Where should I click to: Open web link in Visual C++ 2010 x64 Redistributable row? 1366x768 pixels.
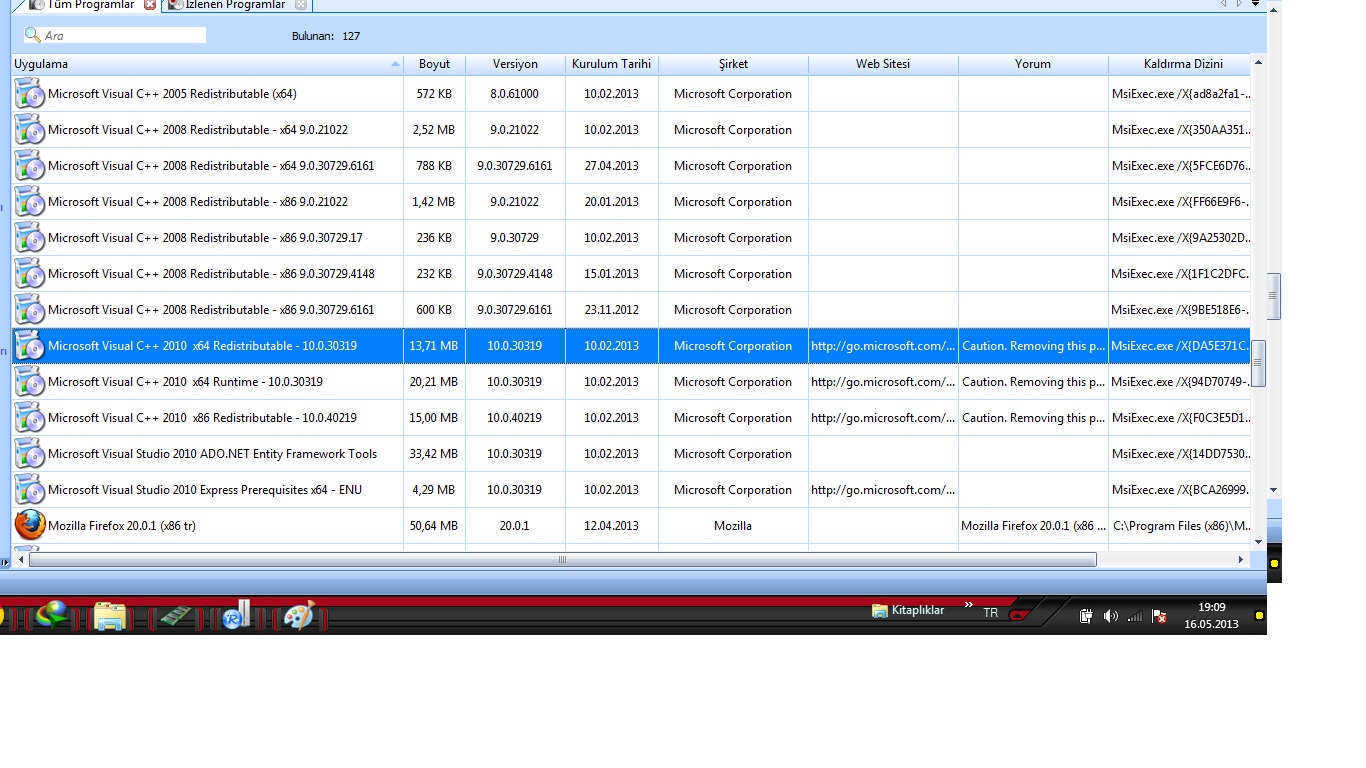pos(883,346)
